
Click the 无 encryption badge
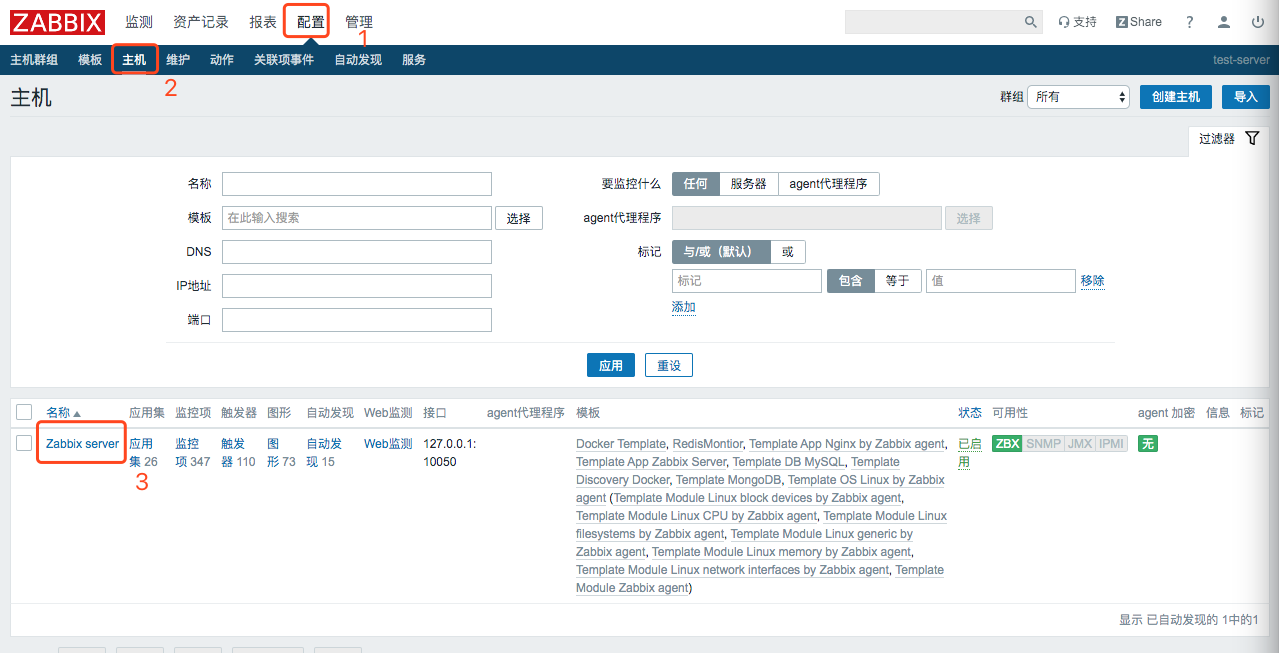pyautogui.click(x=1147, y=444)
